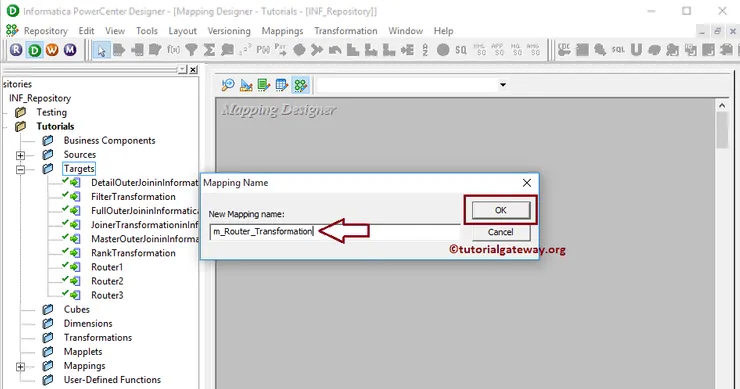Click the MQ SQ transformation icon

point(516,50)
